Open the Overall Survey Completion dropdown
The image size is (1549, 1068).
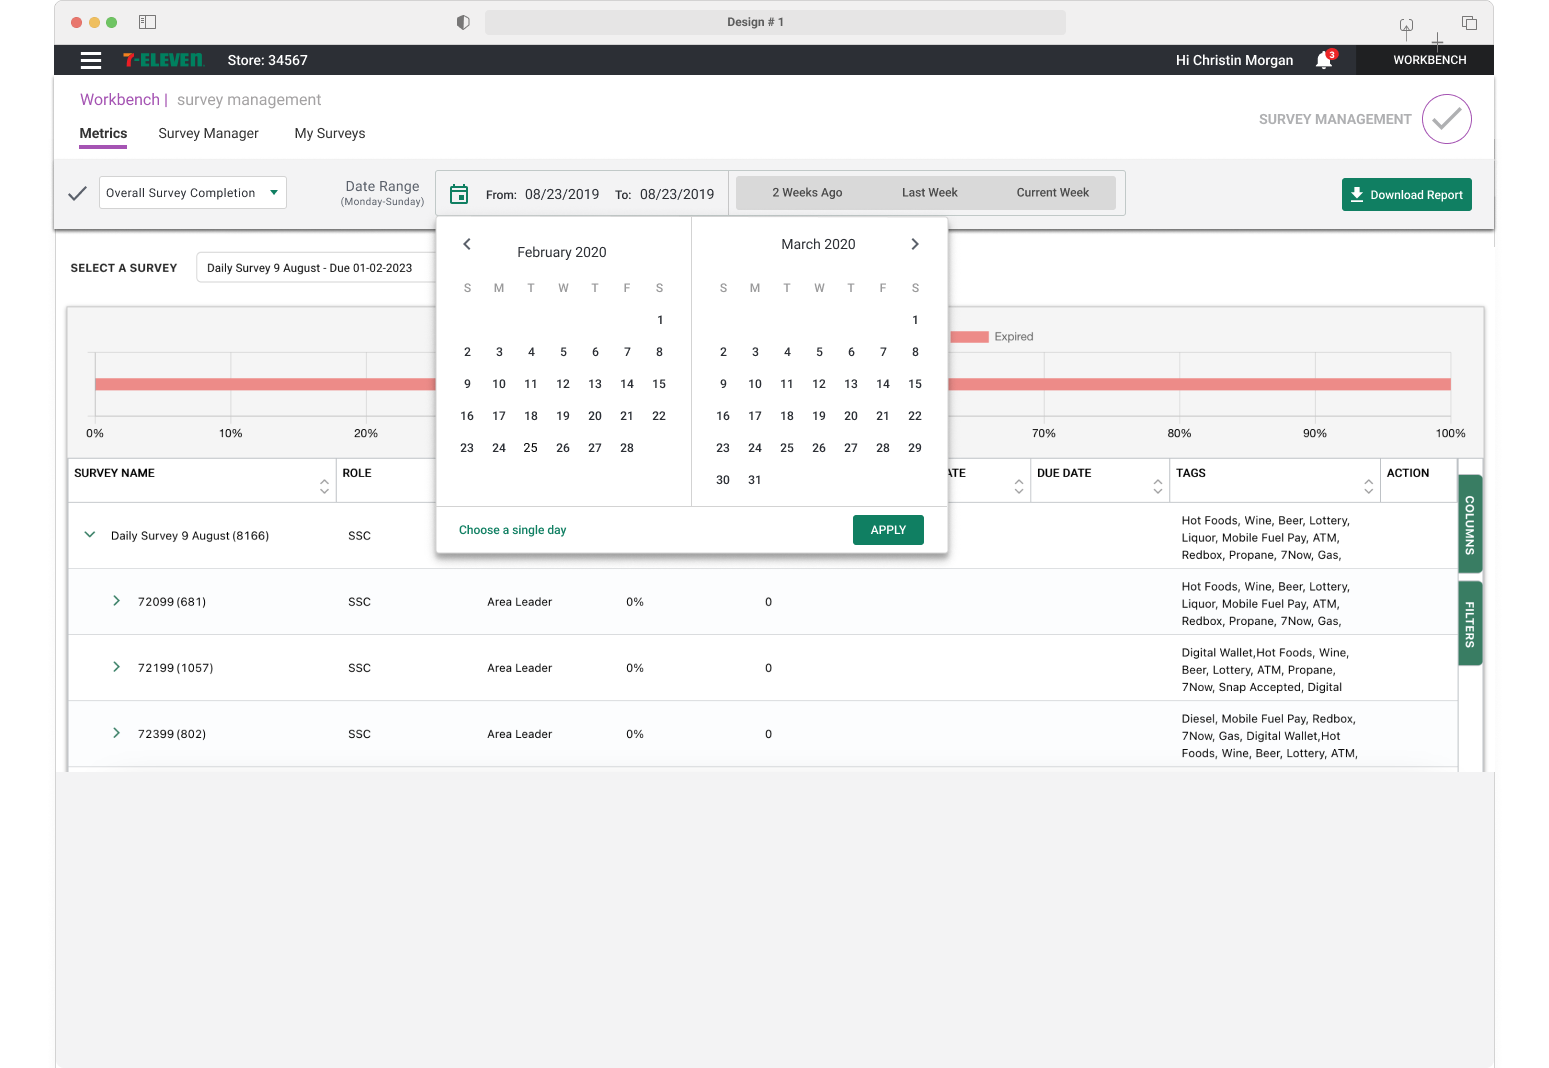click(193, 193)
